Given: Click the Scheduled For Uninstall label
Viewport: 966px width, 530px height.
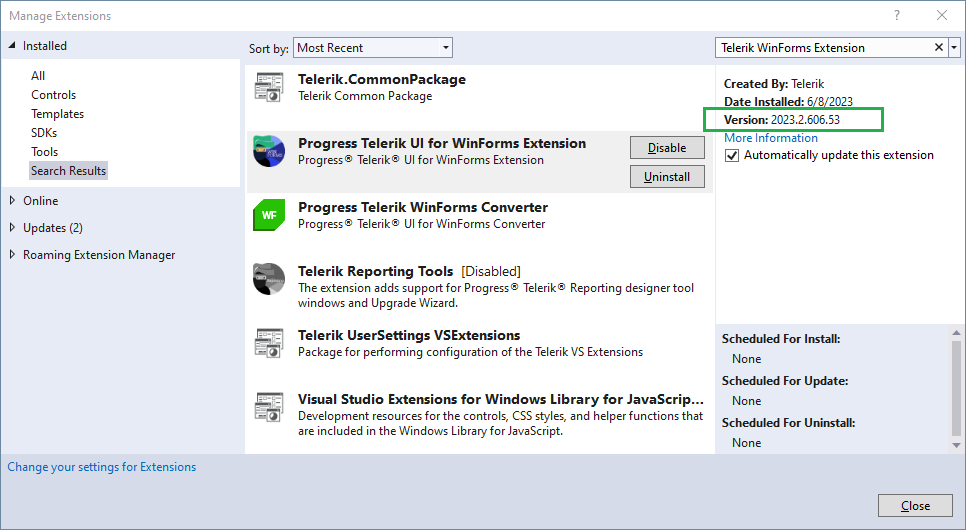Looking at the screenshot, I should [x=789, y=423].
